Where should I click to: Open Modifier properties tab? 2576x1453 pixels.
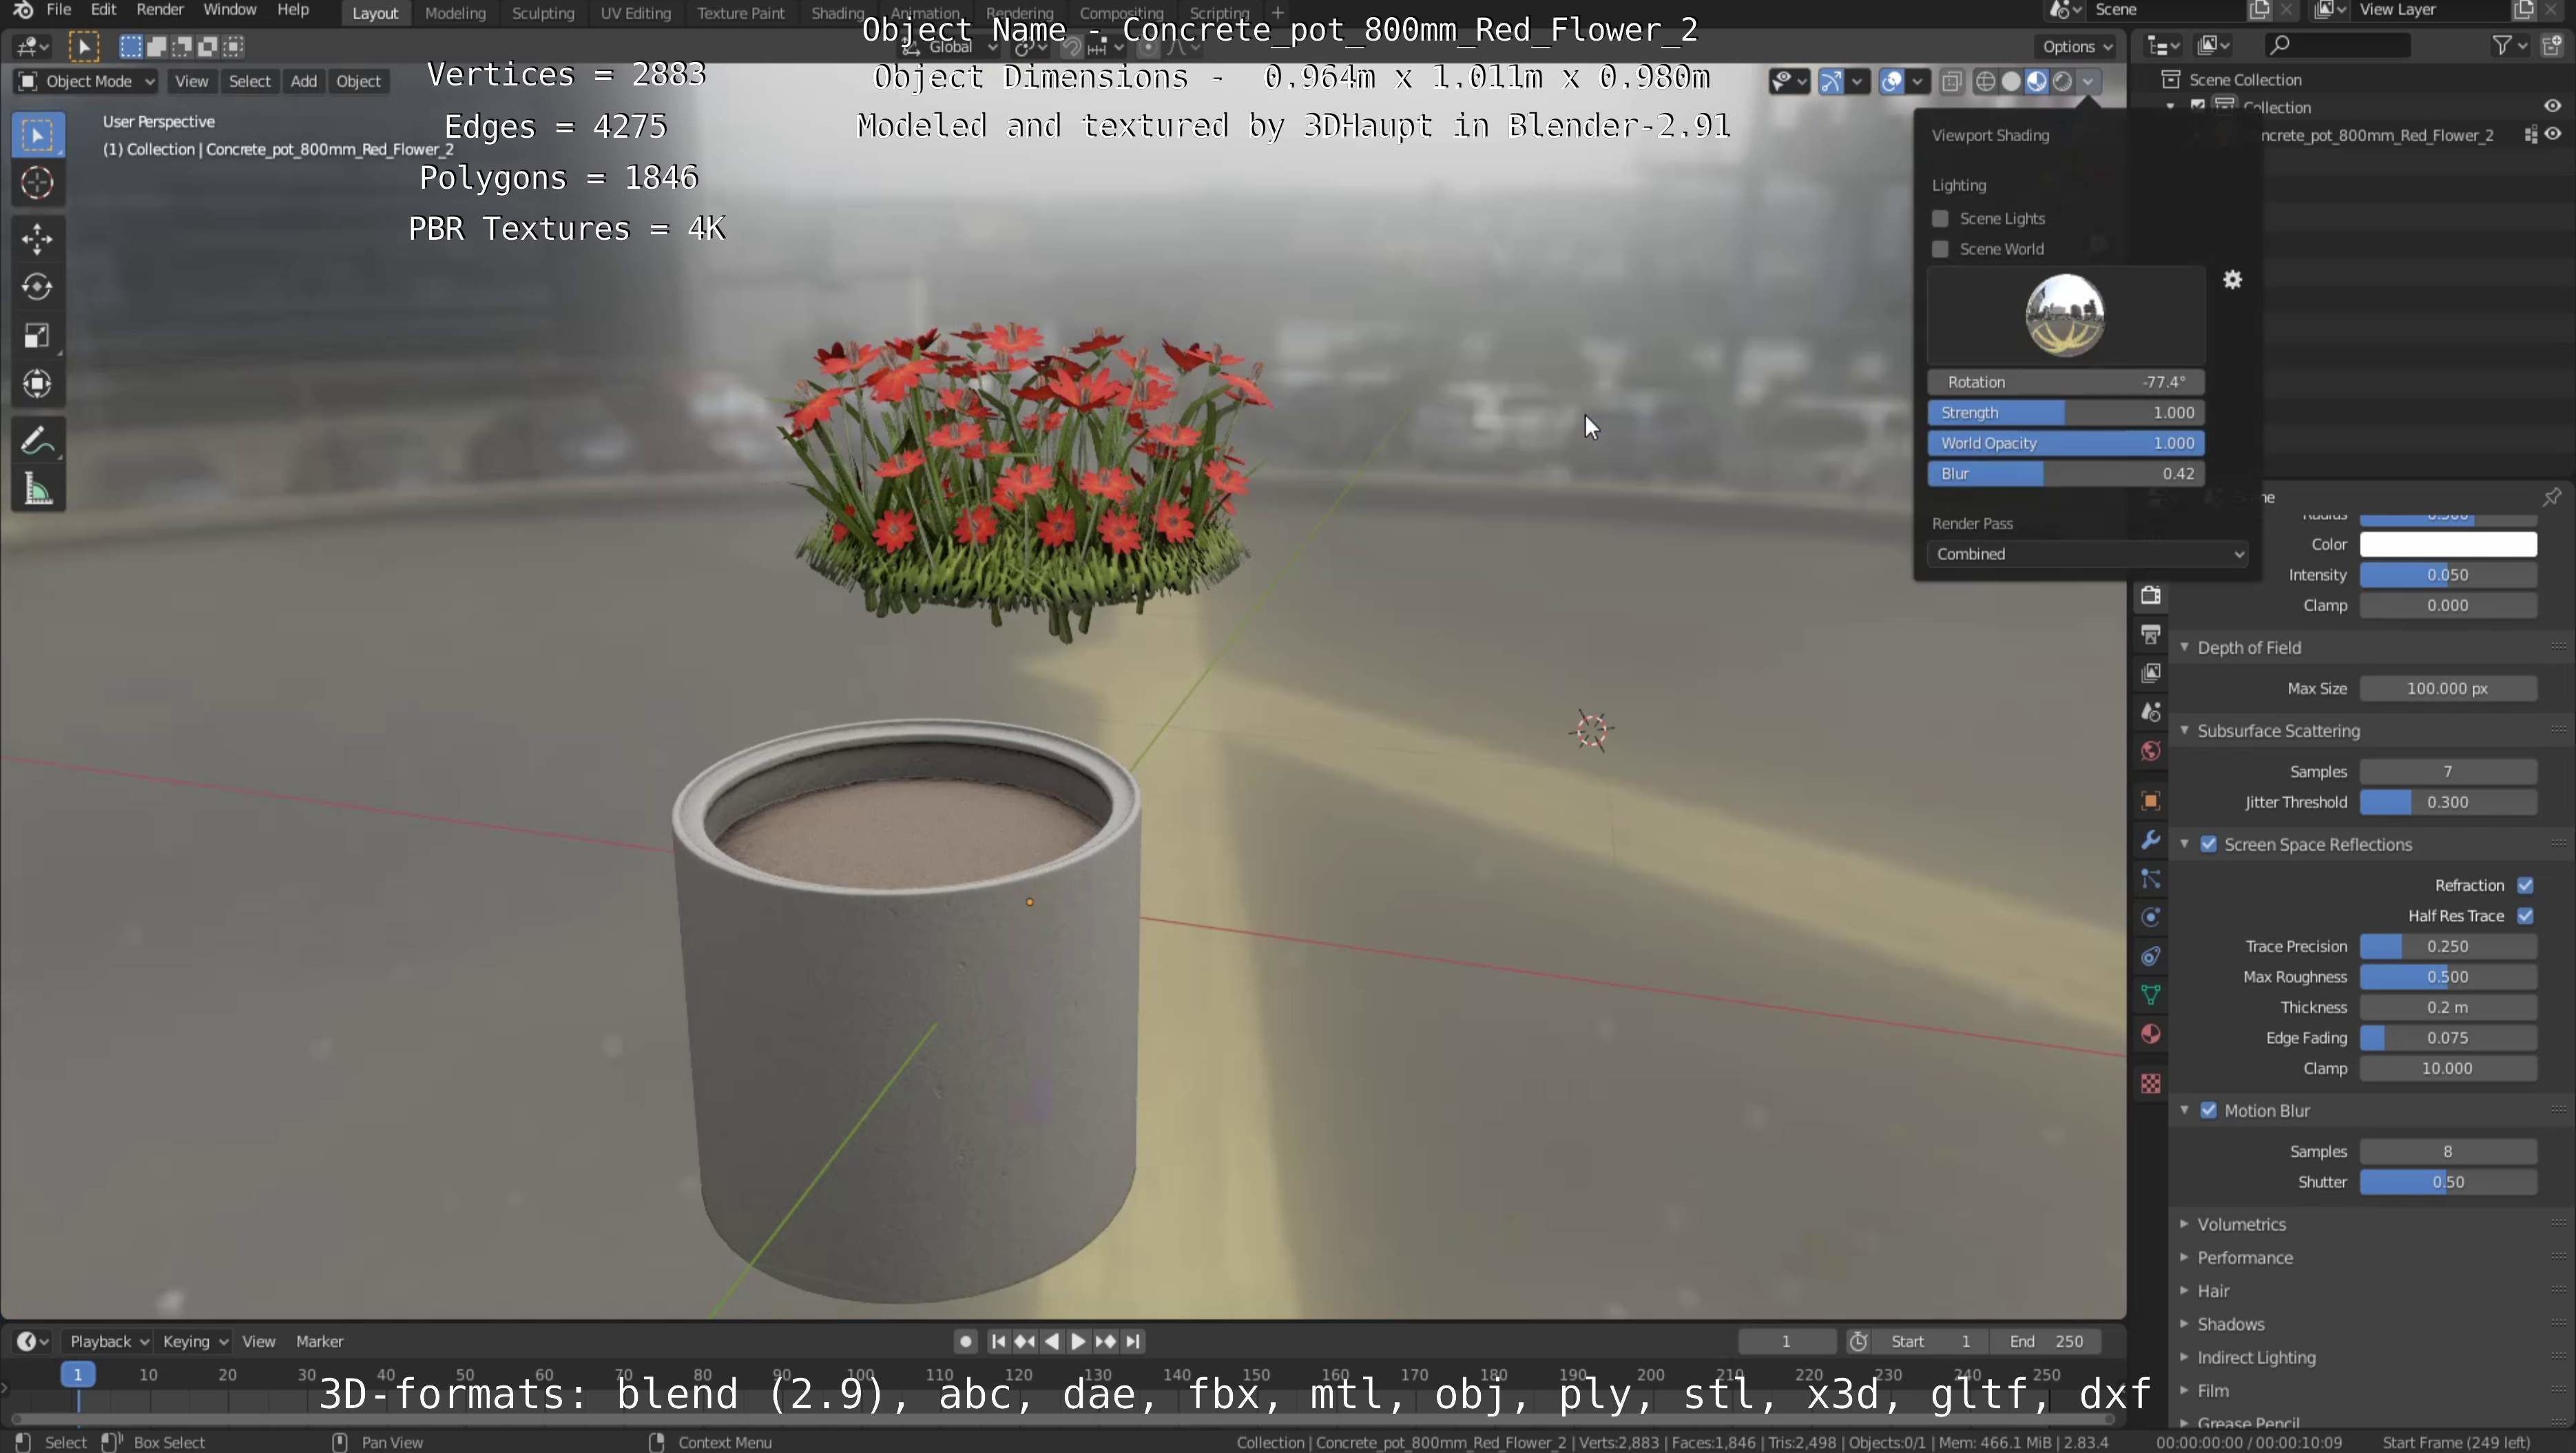[x=2151, y=839]
